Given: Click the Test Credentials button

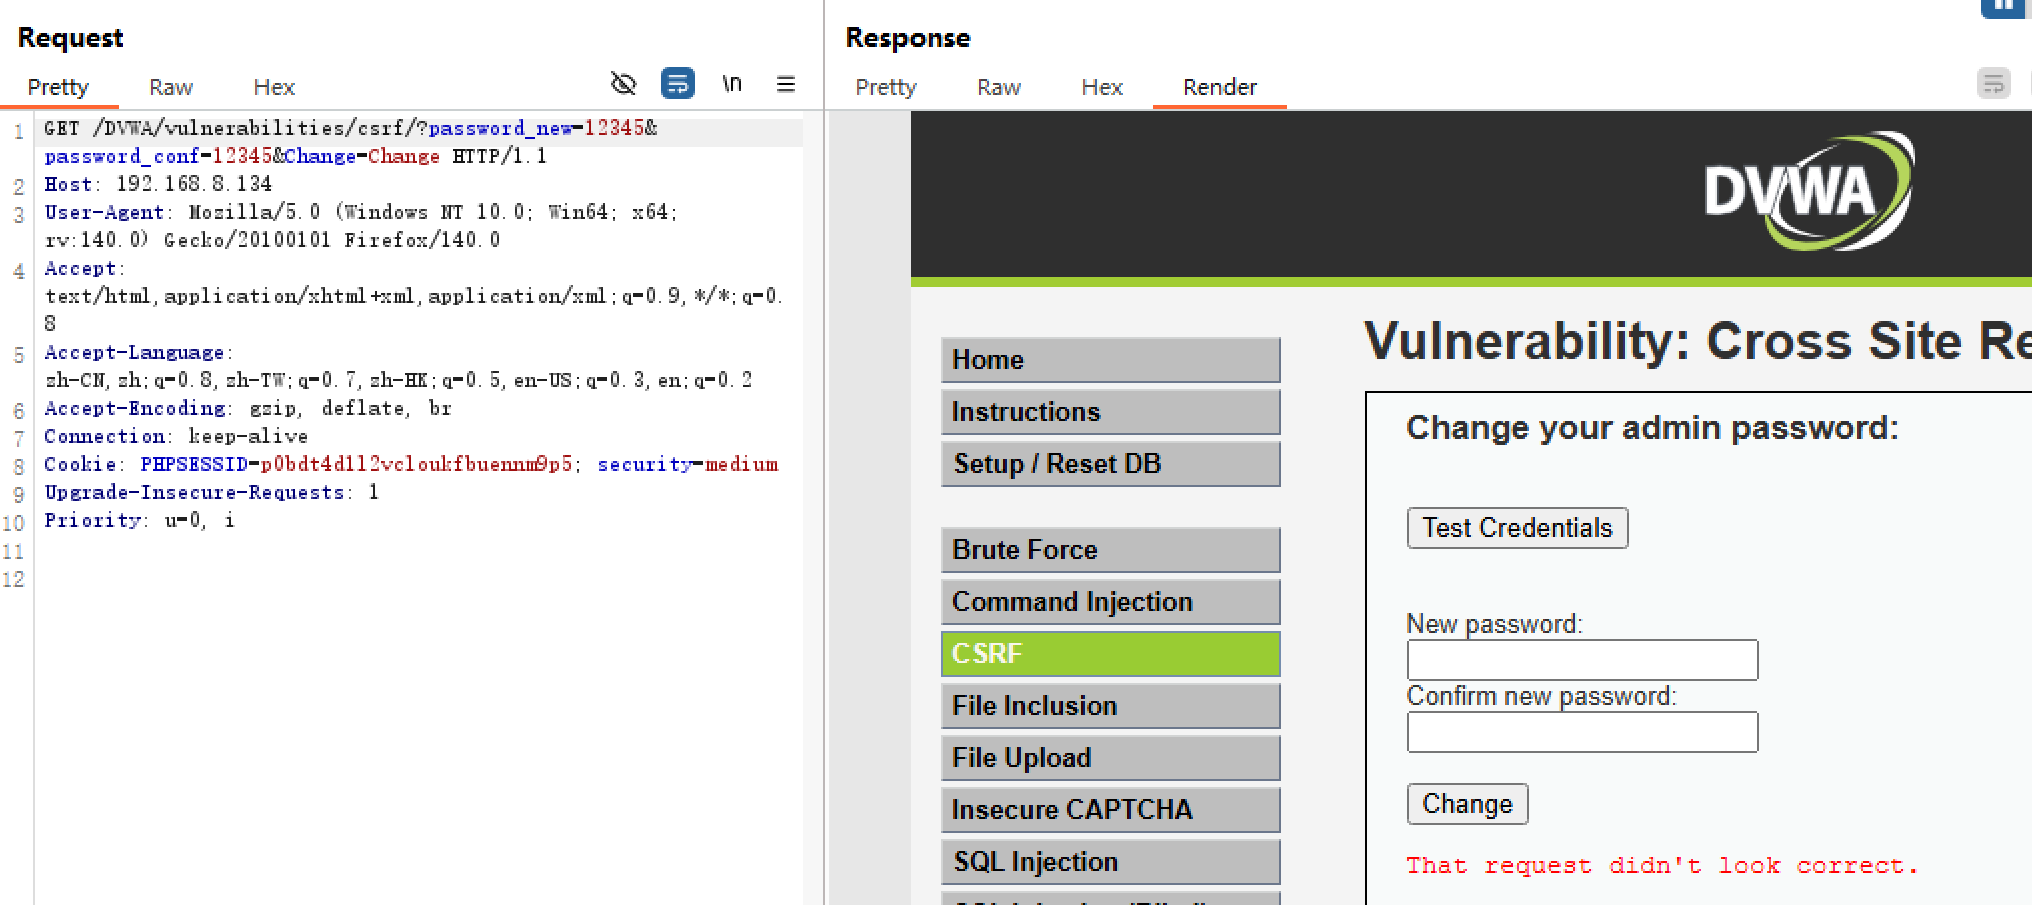Looking at the screenshot, I should point(1517,528).
